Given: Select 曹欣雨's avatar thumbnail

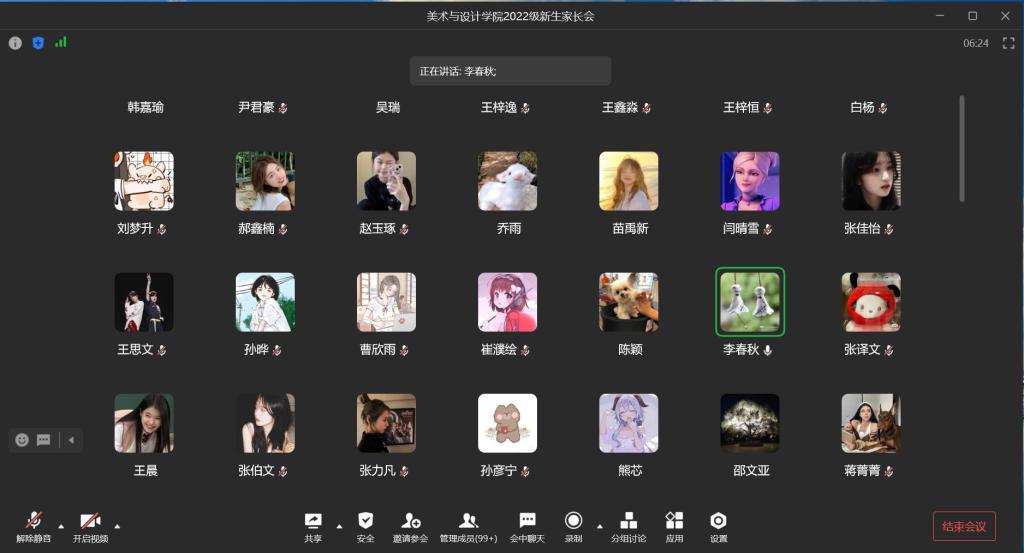Looking at the screenshot, I should (386, 302).
